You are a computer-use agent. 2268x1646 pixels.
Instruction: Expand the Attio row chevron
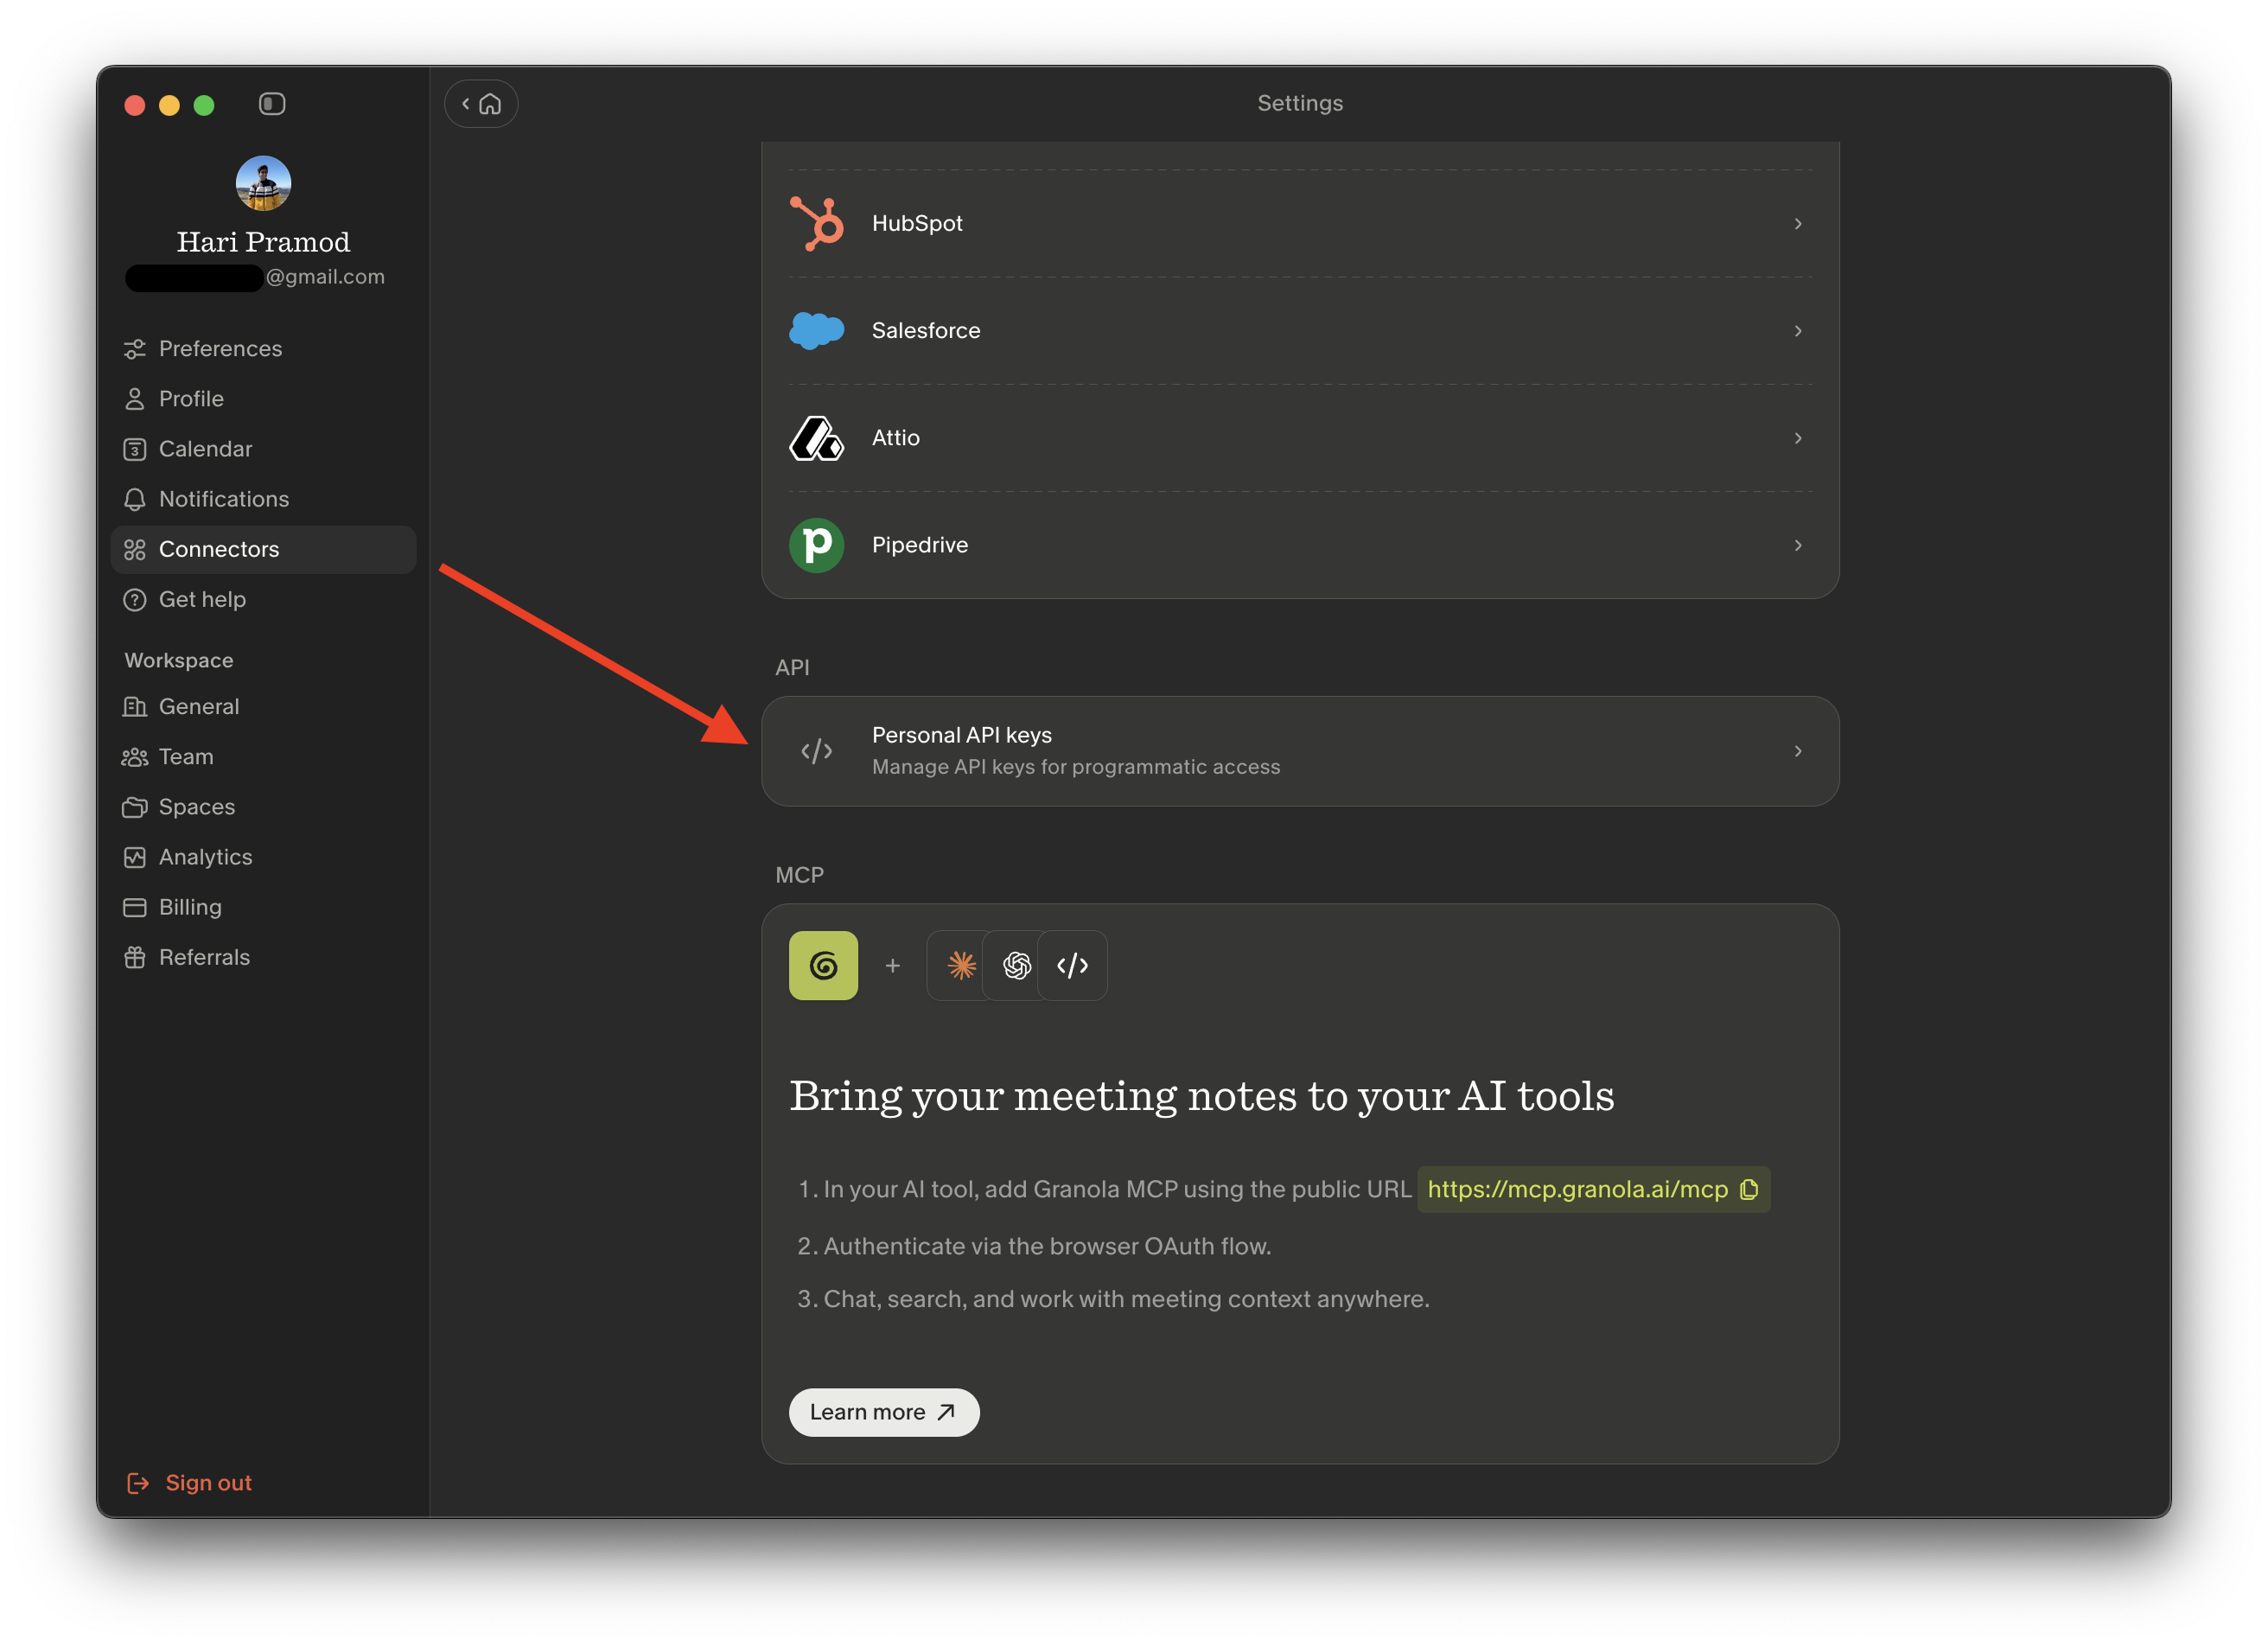click(1798, 438)
